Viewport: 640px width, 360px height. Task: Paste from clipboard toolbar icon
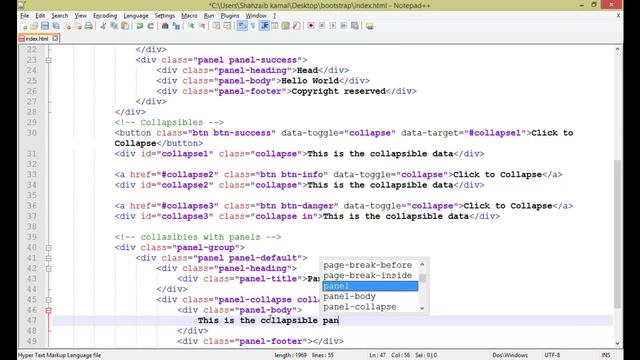point(125,26)
